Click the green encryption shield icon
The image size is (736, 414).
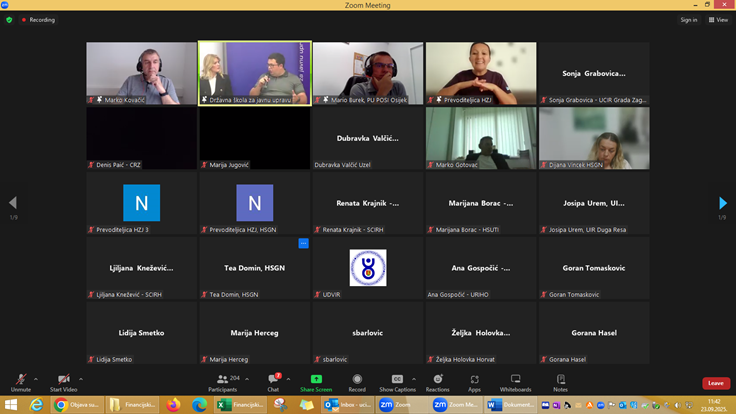9,19
